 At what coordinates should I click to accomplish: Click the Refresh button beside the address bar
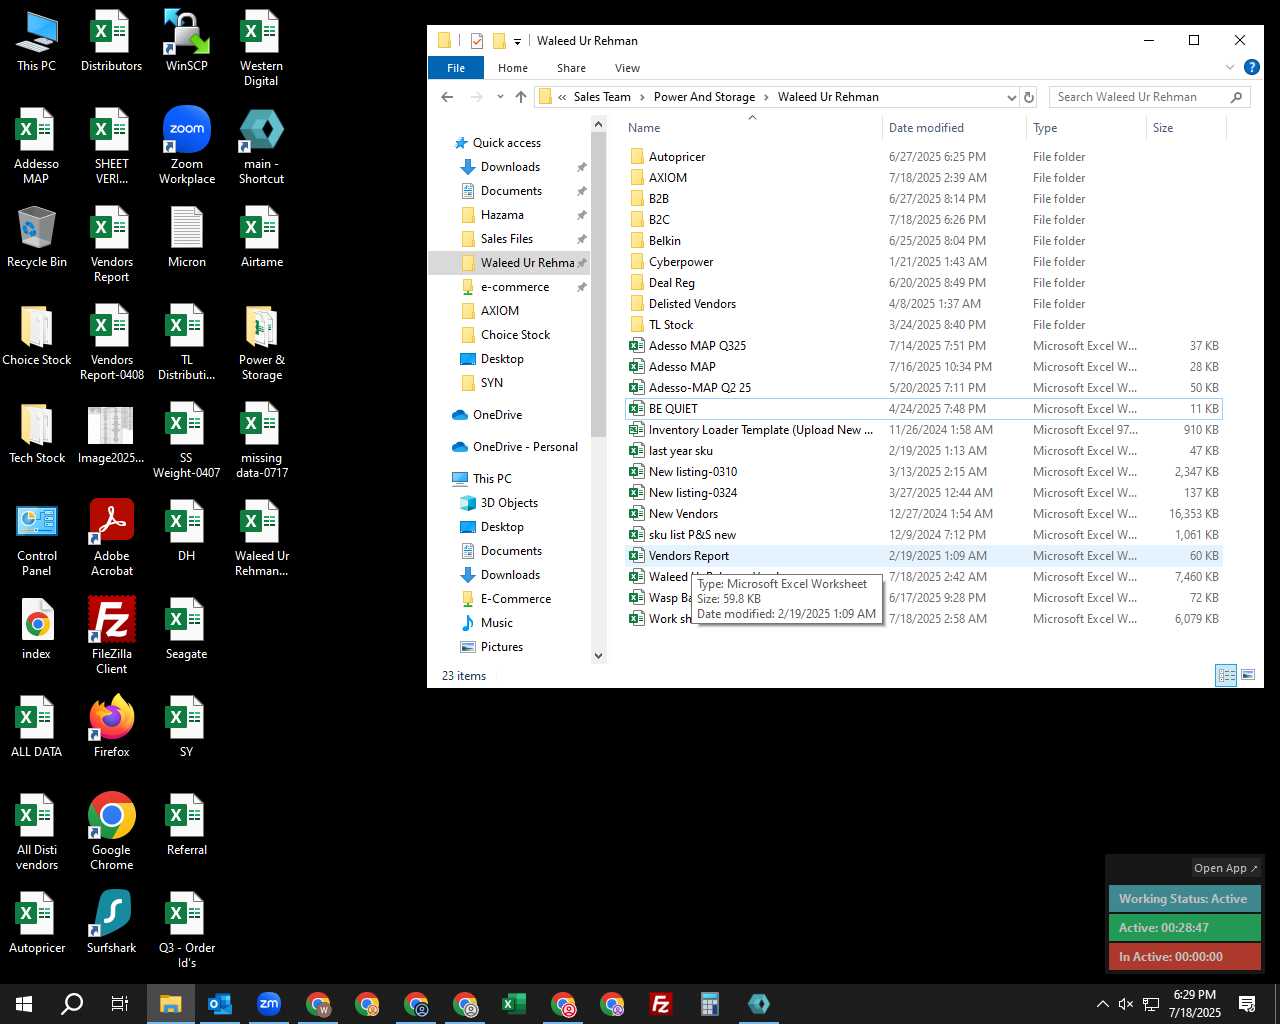point(1029,97)
